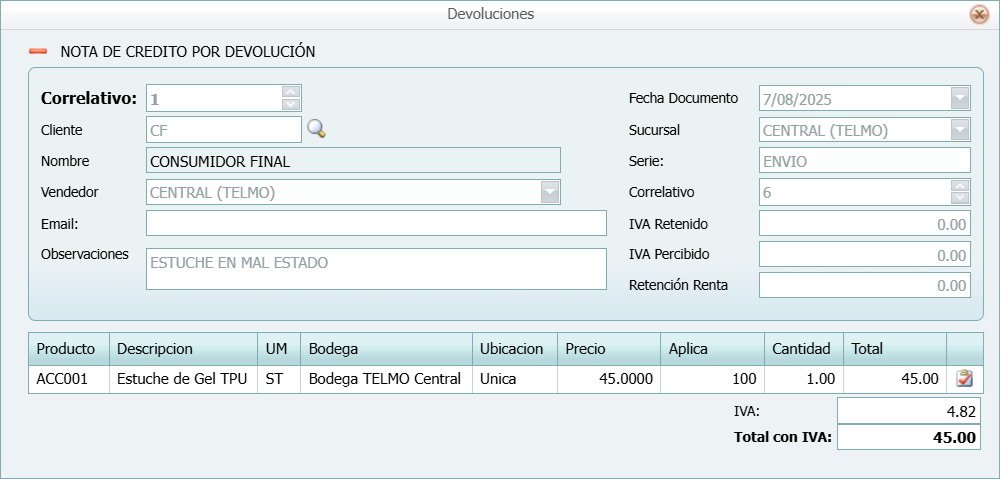Click the Ubicacion column header

pos(515,349)
